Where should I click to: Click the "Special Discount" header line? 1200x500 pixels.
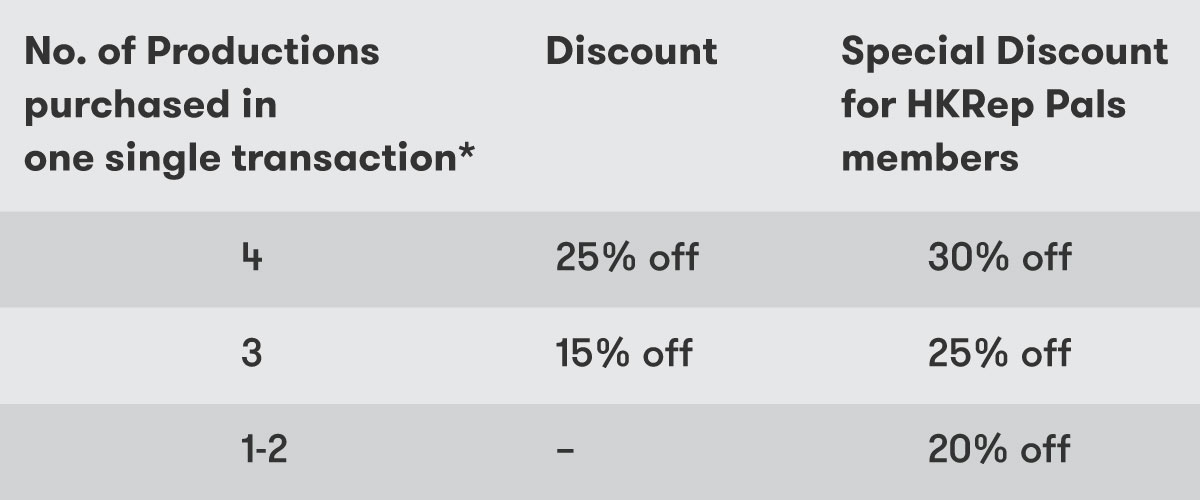[1004, 52]
